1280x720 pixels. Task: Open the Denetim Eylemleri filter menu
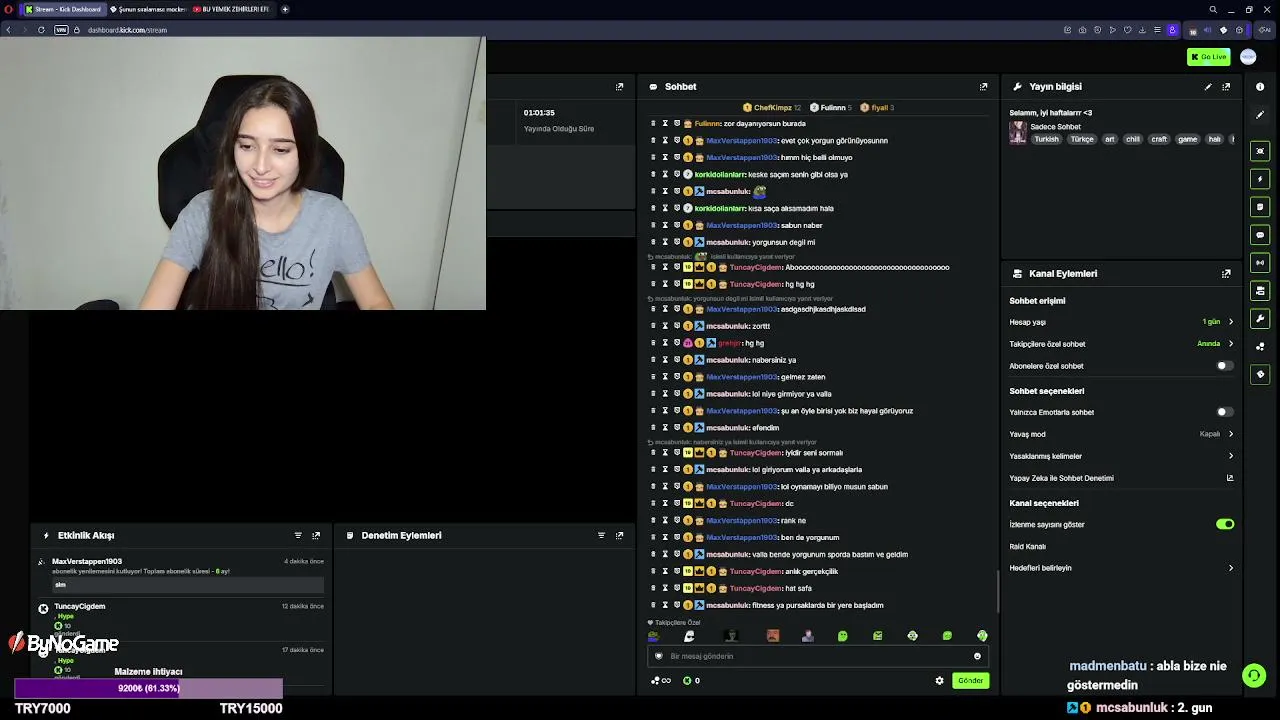[x=601, y=535]
